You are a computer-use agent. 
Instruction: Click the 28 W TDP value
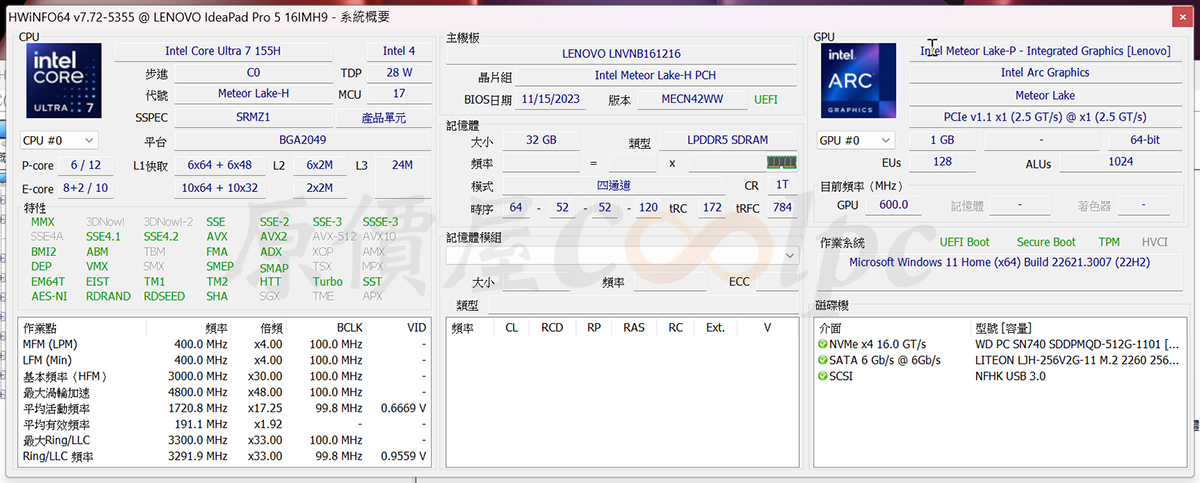click(399, 73)
